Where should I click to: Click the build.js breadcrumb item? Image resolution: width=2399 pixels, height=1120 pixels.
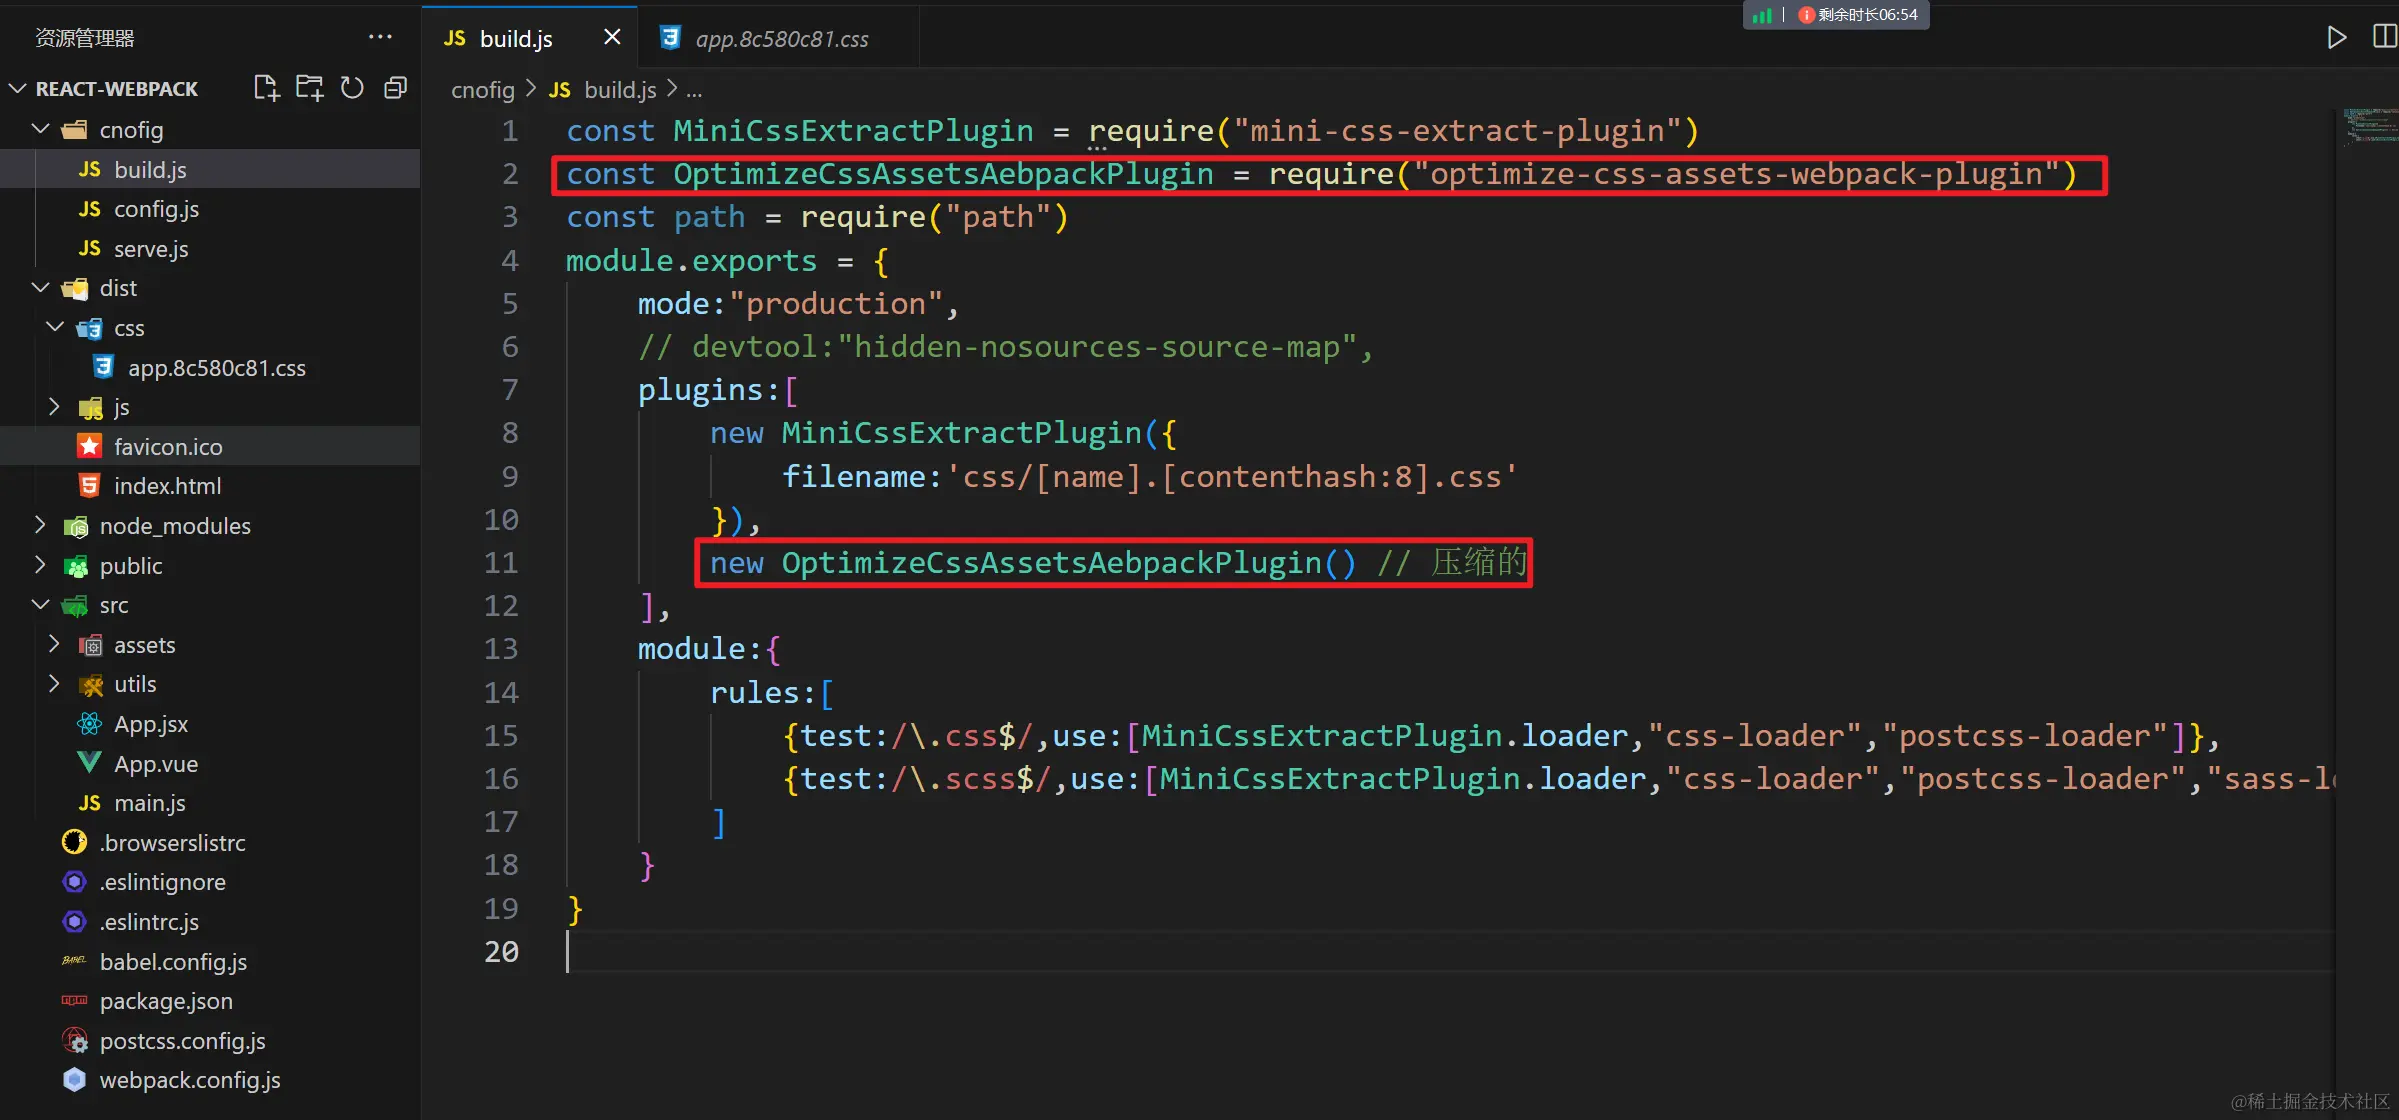coord(619,90)
